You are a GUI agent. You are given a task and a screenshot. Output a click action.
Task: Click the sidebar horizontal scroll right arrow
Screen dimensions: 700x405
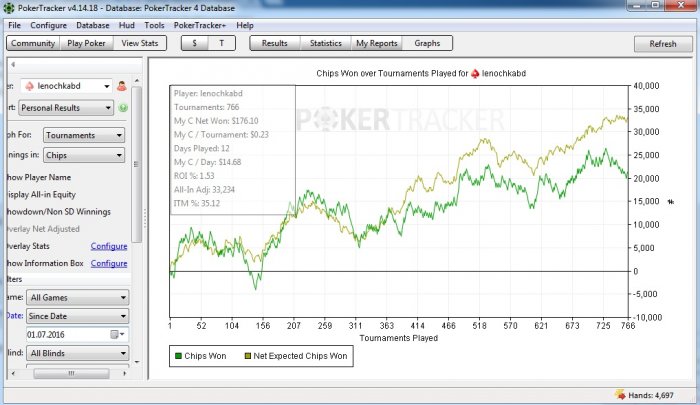[125, 373]
